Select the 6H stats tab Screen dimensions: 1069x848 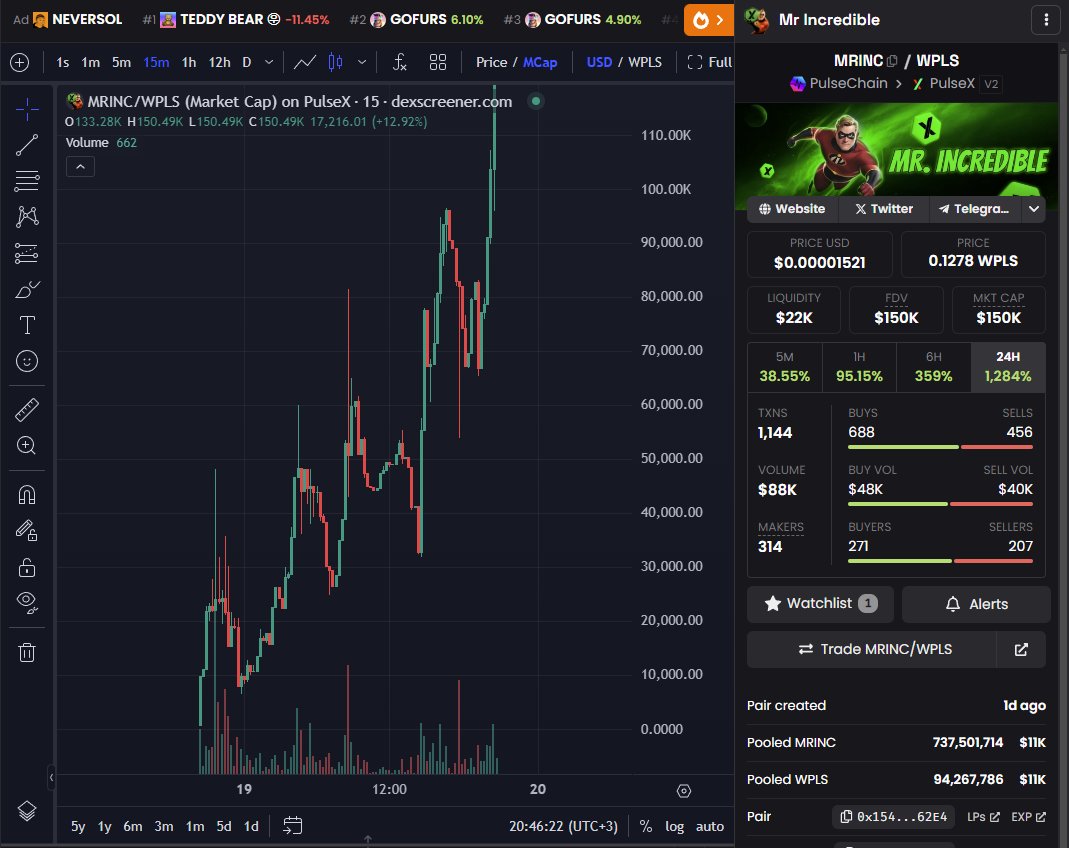pyautogui.click(x=933, y=367)
